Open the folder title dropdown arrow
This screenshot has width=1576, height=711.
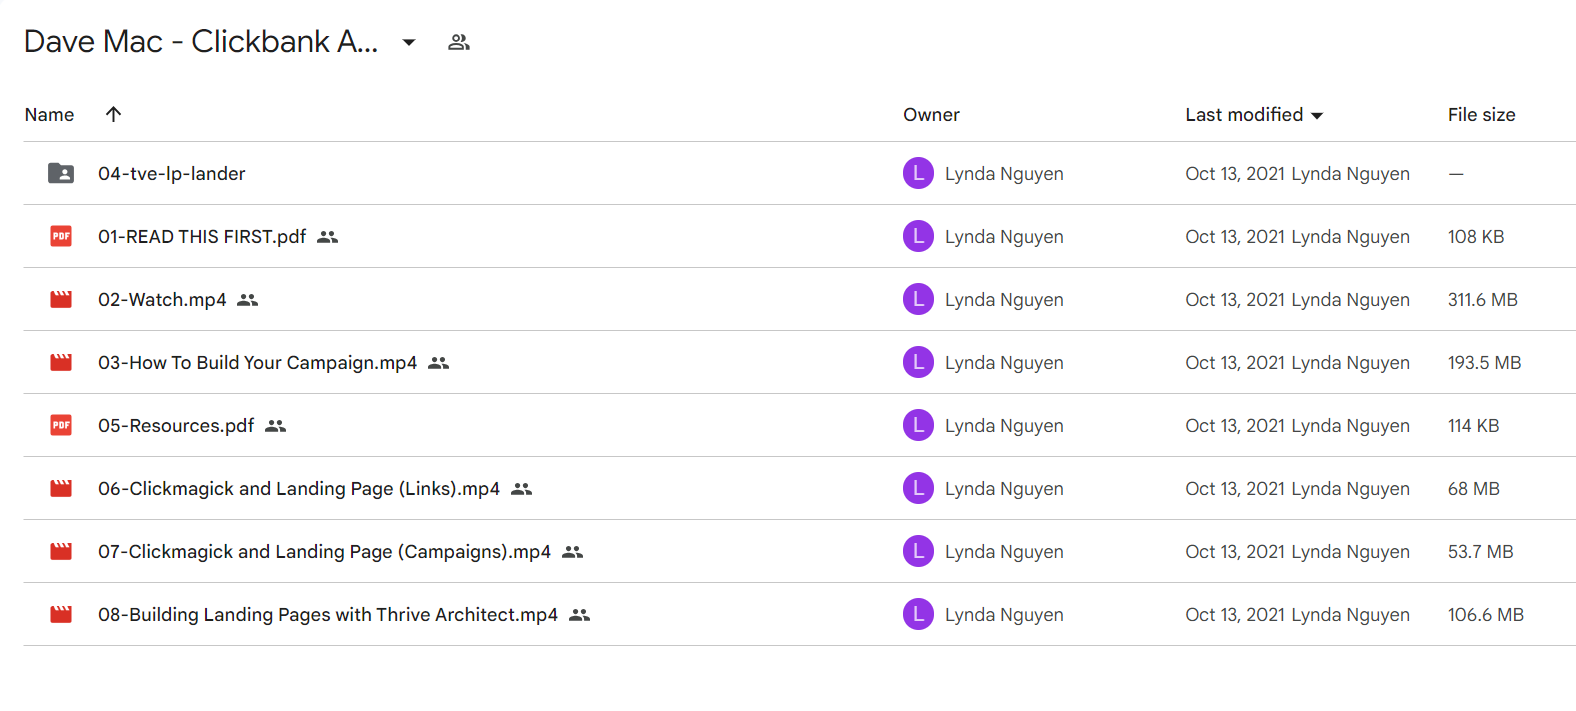click(x=409, y=42)
